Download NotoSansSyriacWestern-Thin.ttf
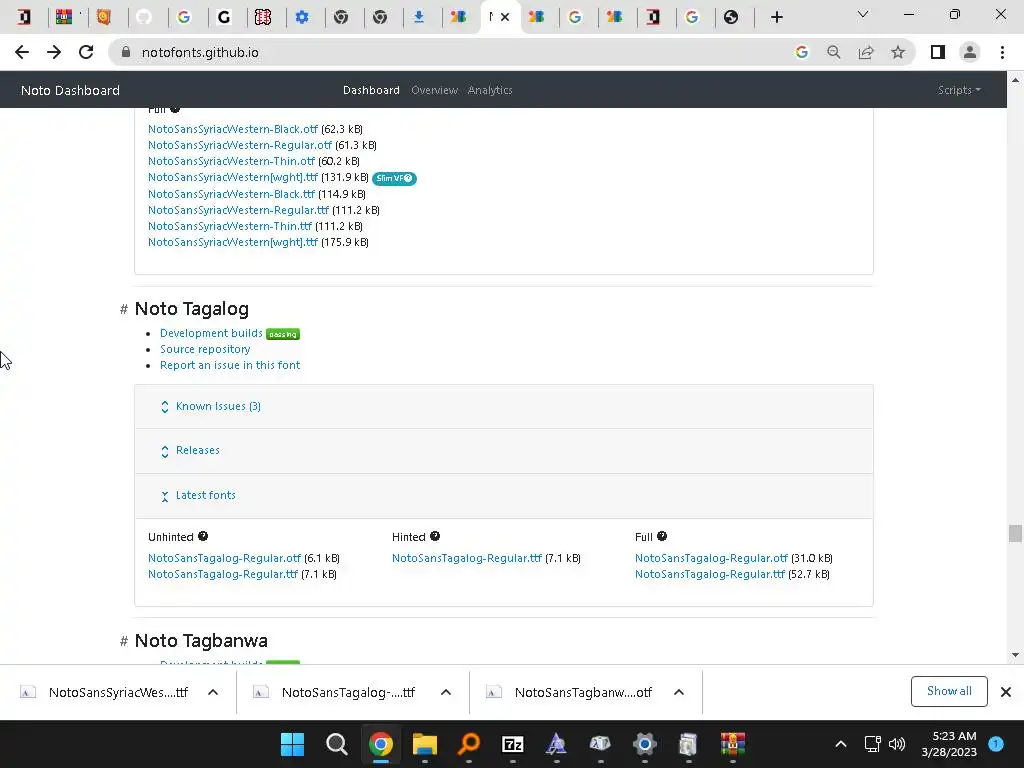 click(230, 226)
